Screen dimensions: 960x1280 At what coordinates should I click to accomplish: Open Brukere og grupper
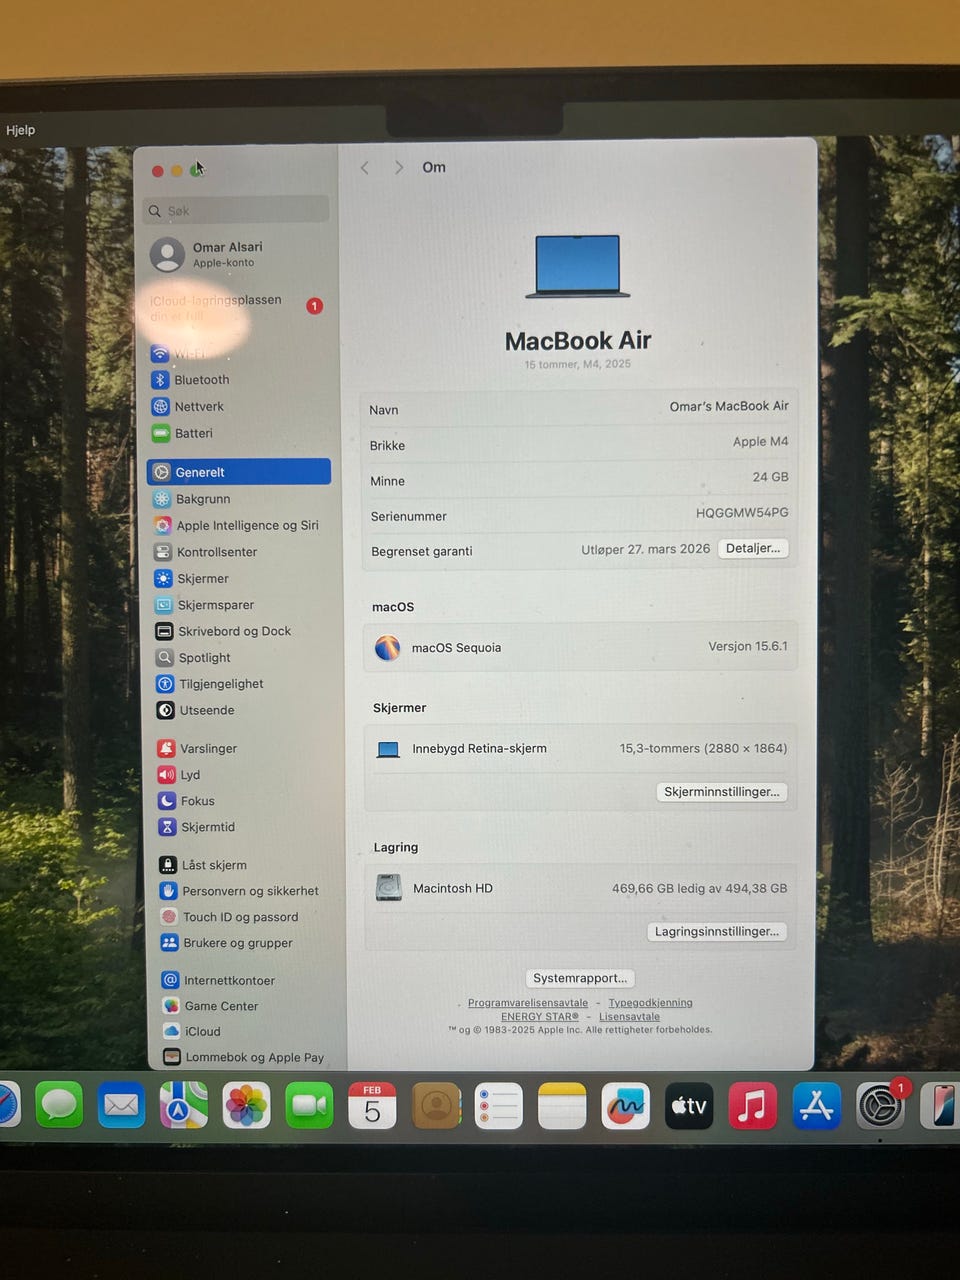tap(227, 943)
